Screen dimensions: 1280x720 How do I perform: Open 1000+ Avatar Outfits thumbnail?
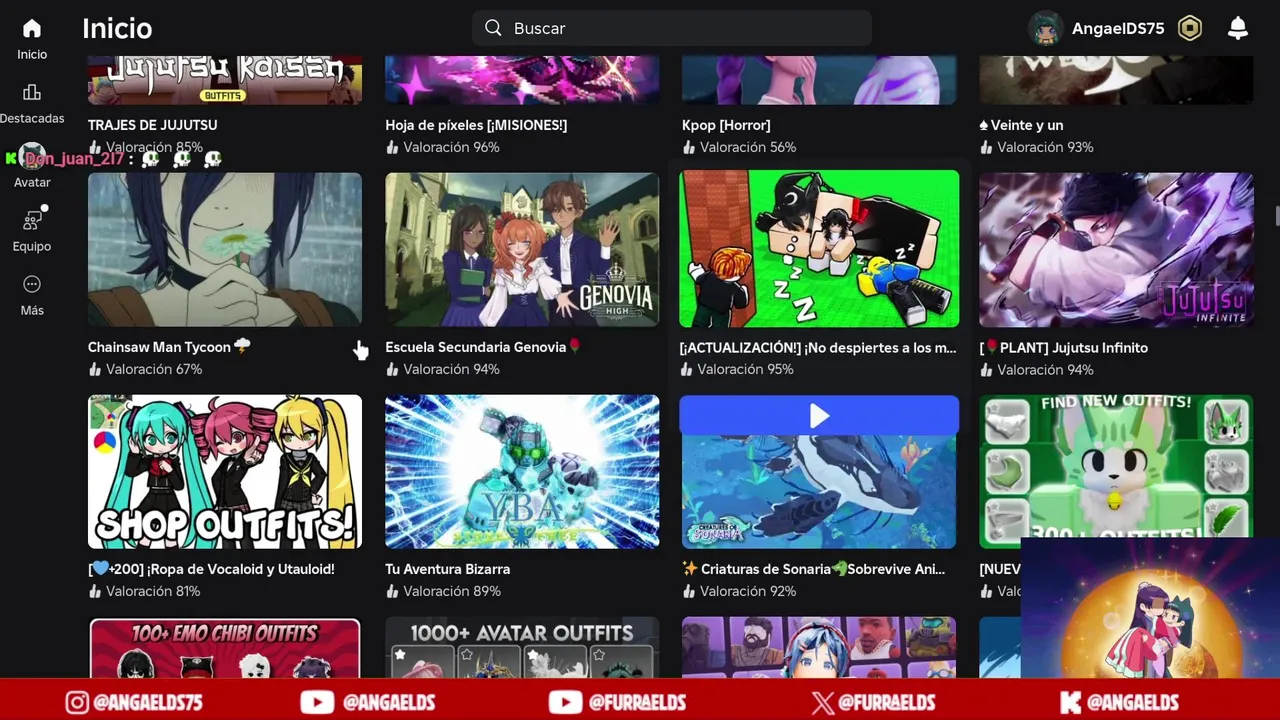(522, 648)
